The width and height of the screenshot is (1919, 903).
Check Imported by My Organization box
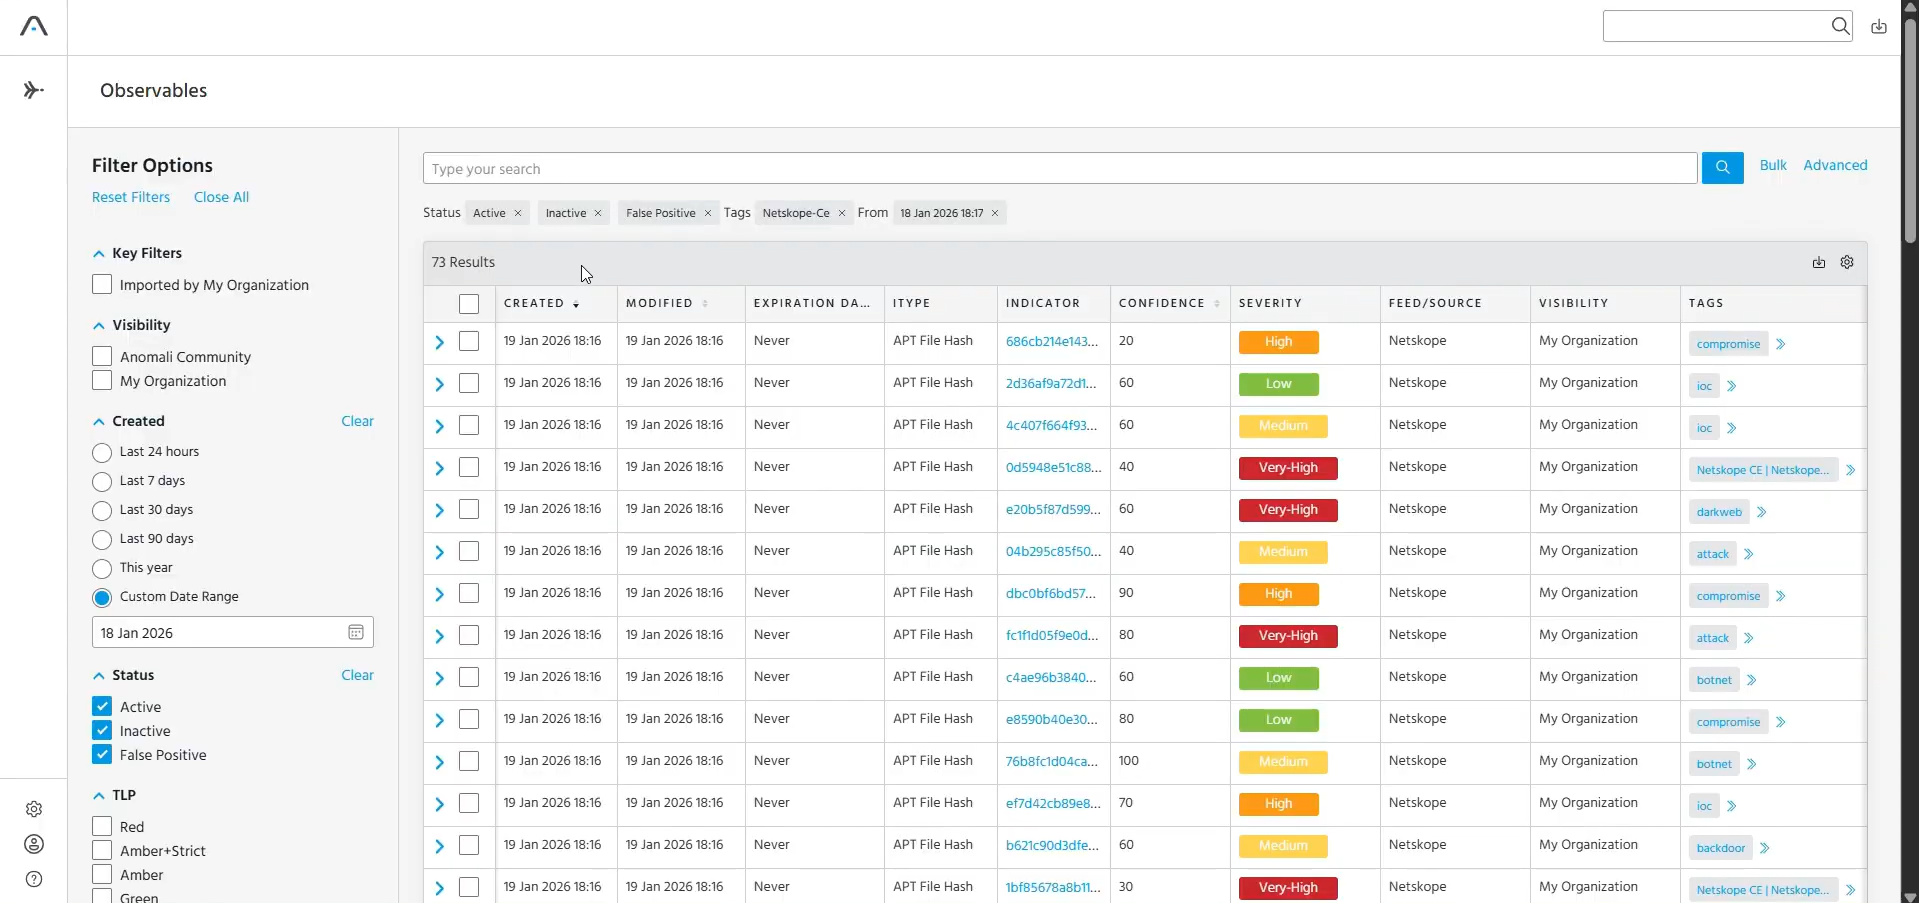pos(102,284)
